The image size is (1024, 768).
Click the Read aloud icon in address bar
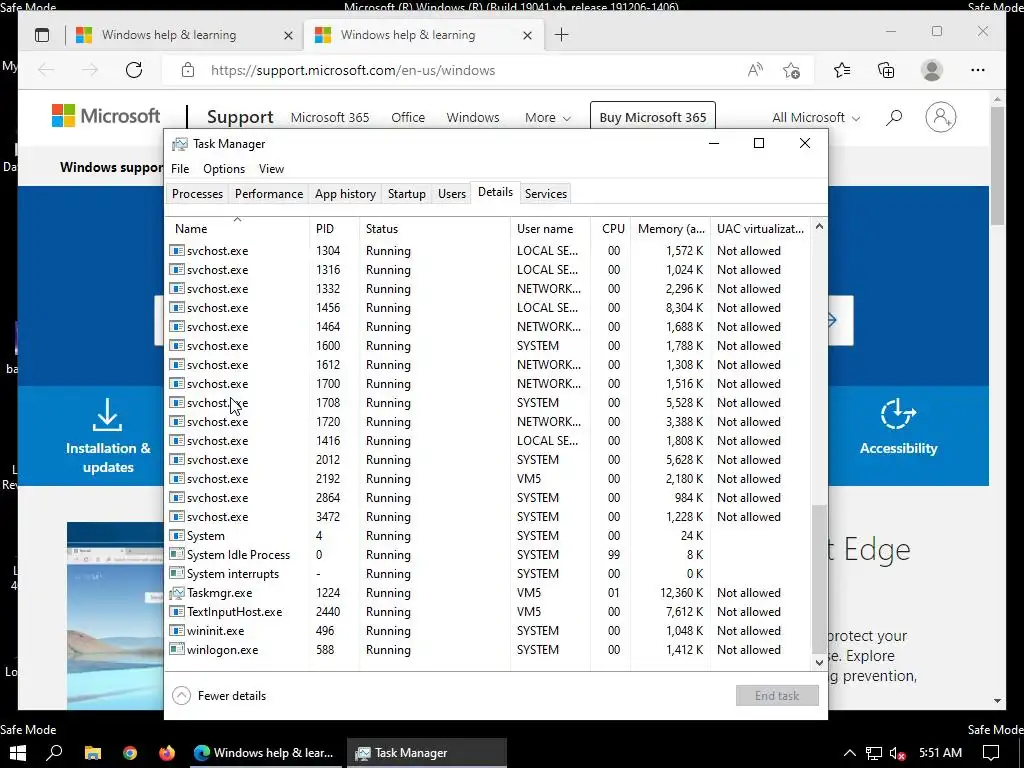(755, 70)
